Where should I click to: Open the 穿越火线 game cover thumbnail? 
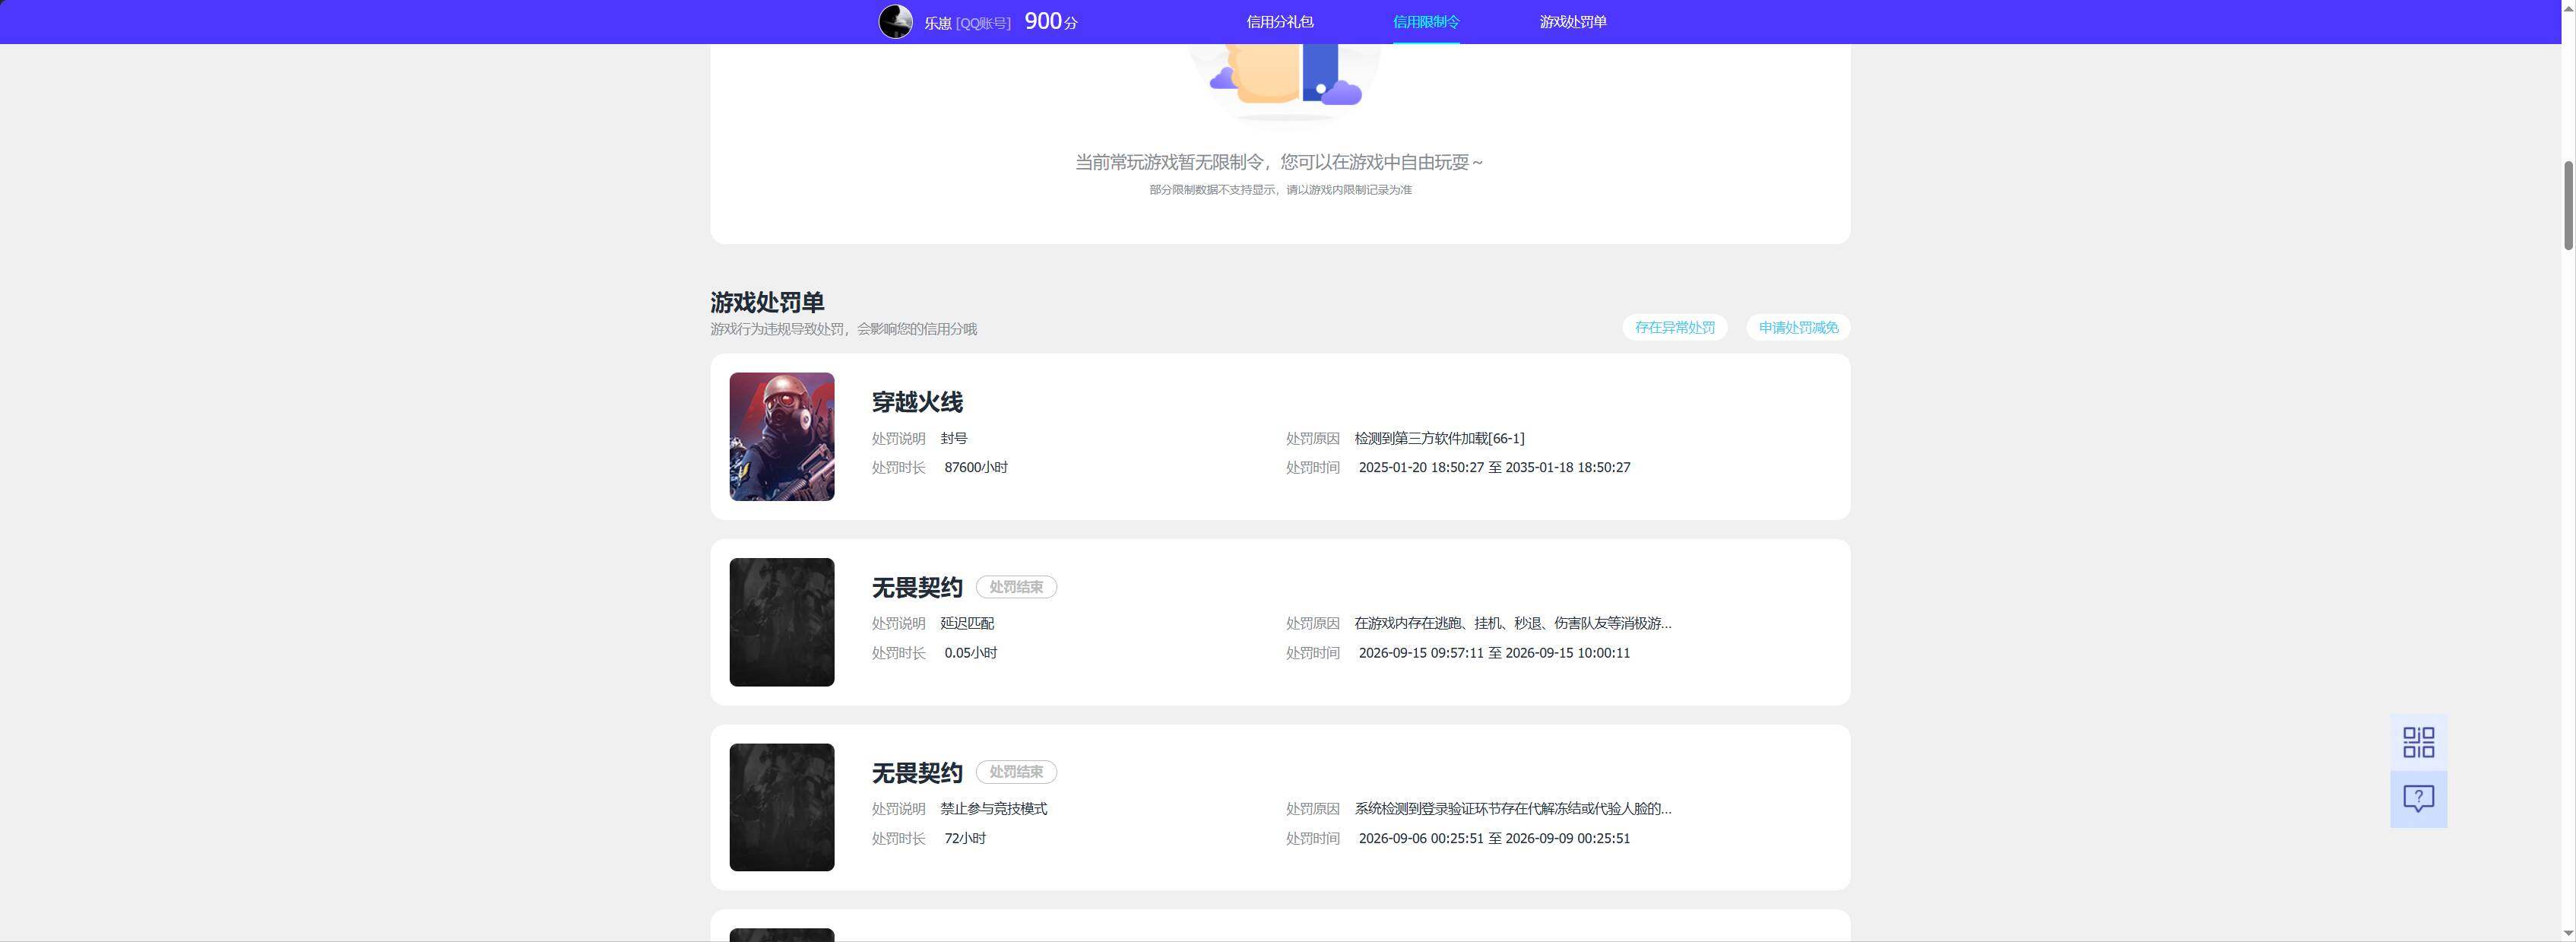click(x=782, y=437)
